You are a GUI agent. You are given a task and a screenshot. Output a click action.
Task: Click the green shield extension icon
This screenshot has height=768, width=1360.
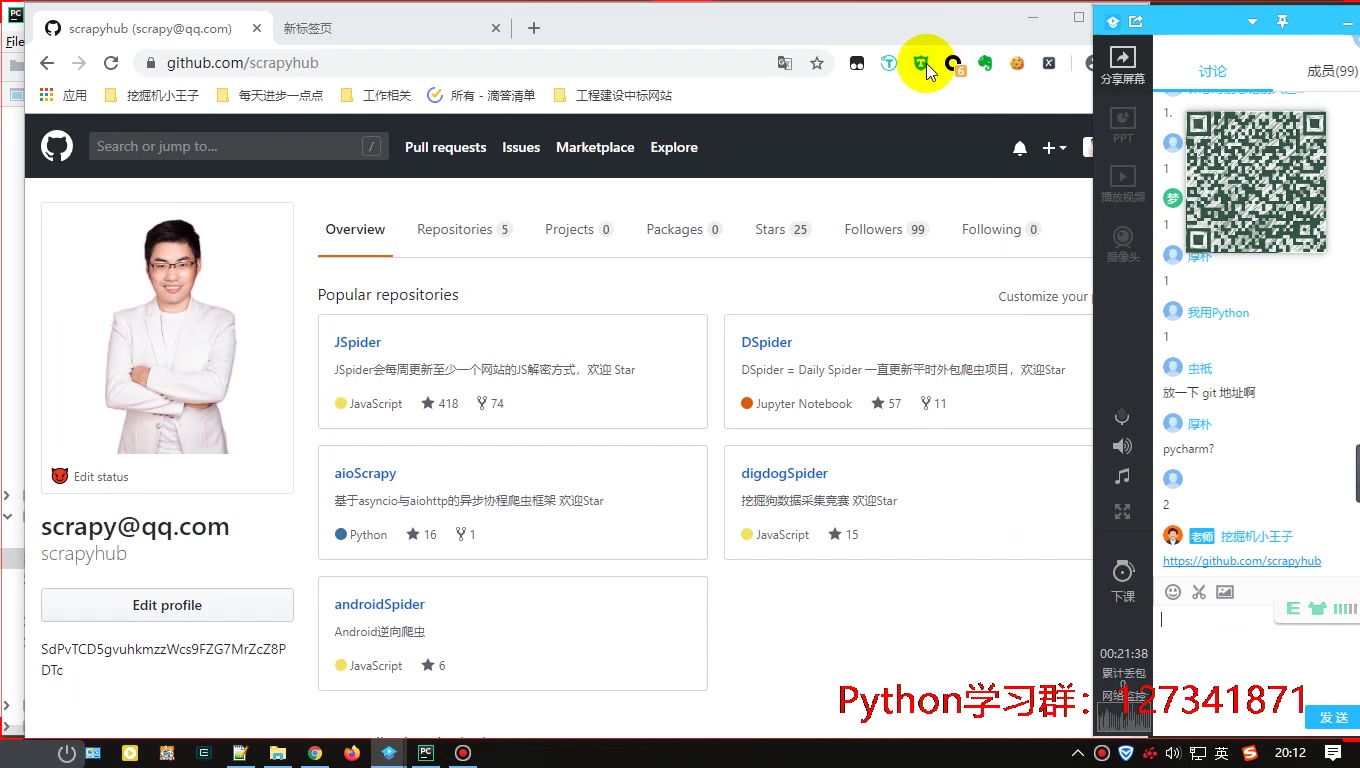pyautogui.click(x=921, y=63)
